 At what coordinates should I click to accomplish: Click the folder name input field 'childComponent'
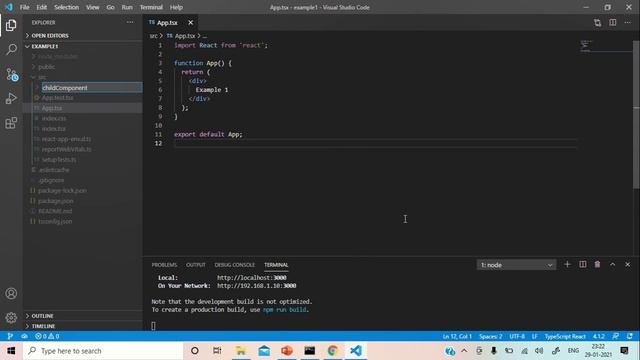click(x=92, y=87)
